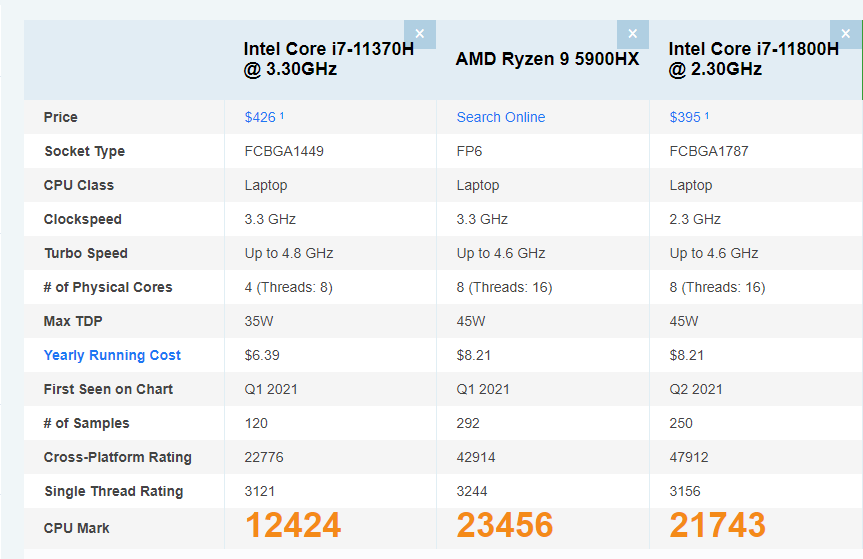Click the # of Physical Cores label
The width and height of the screenshot is (863, 559).
coord(108,287)
